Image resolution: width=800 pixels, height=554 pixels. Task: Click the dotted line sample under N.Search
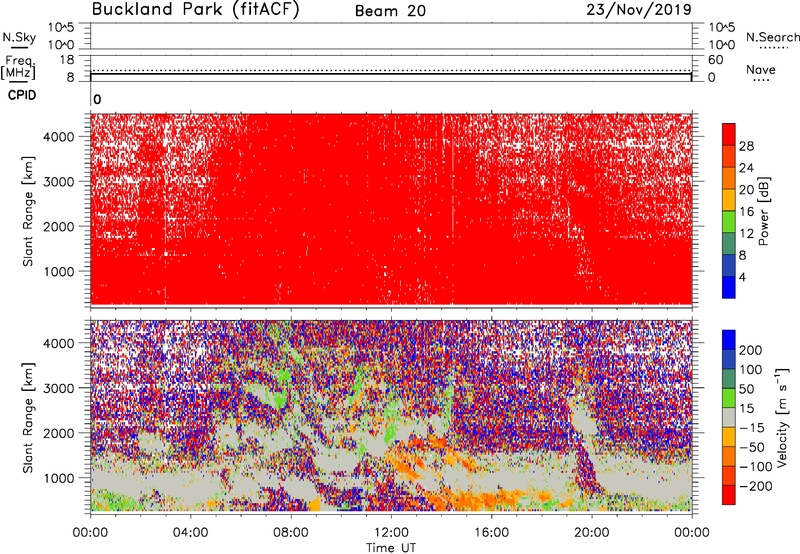pos(773,48)
